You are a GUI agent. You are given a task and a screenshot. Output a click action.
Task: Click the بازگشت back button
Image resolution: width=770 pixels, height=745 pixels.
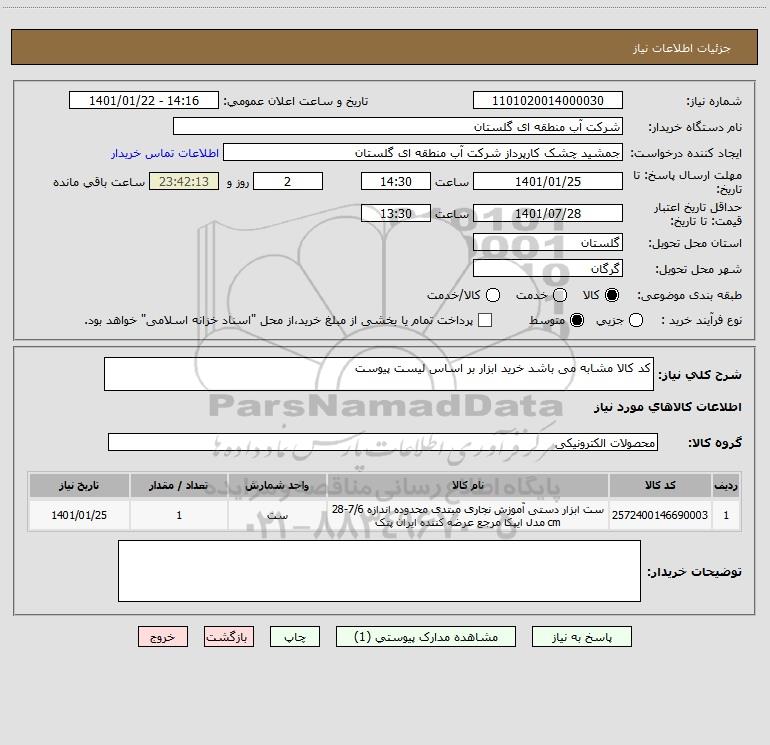[229, 637]
